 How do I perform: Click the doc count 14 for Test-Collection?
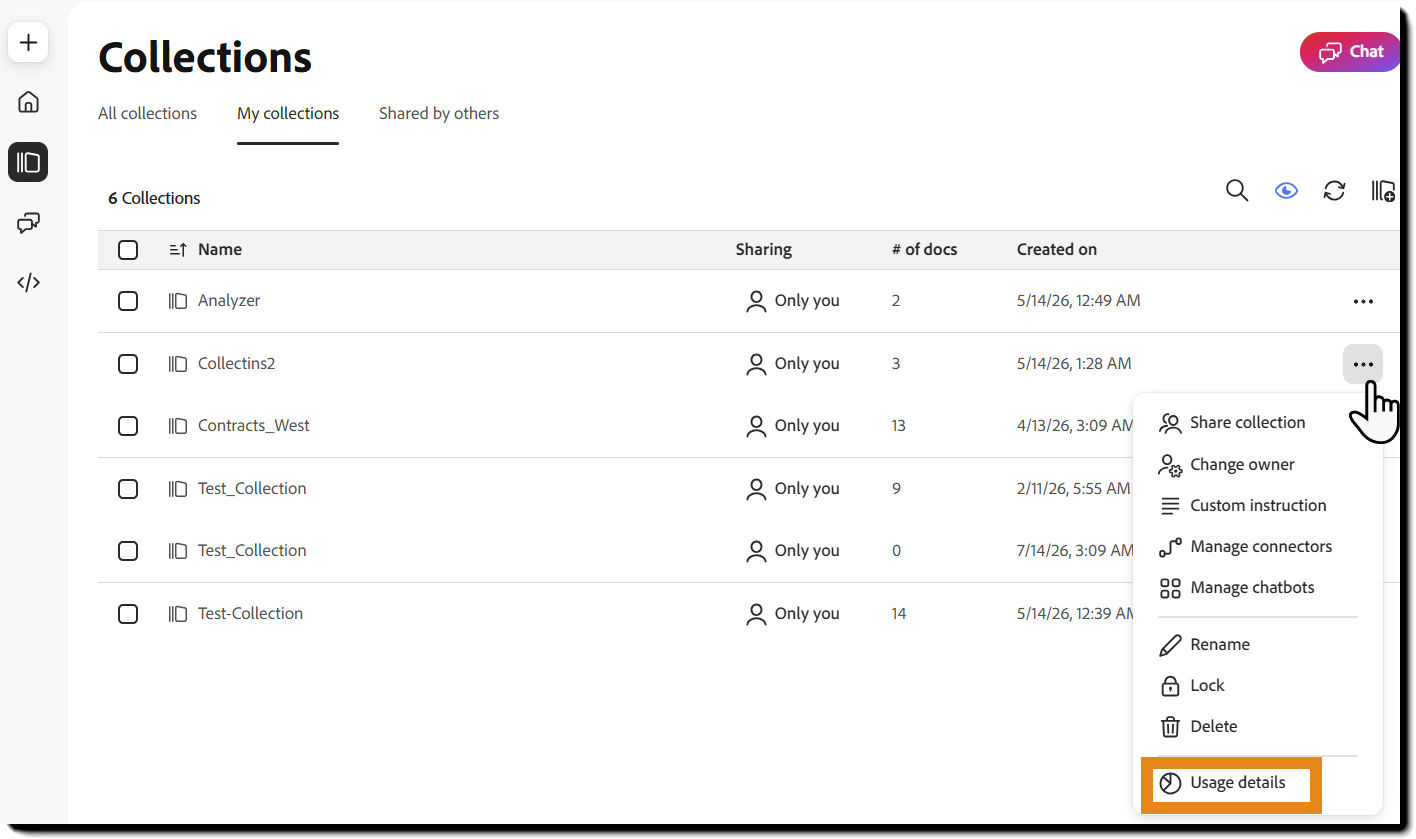pos(898,613)
